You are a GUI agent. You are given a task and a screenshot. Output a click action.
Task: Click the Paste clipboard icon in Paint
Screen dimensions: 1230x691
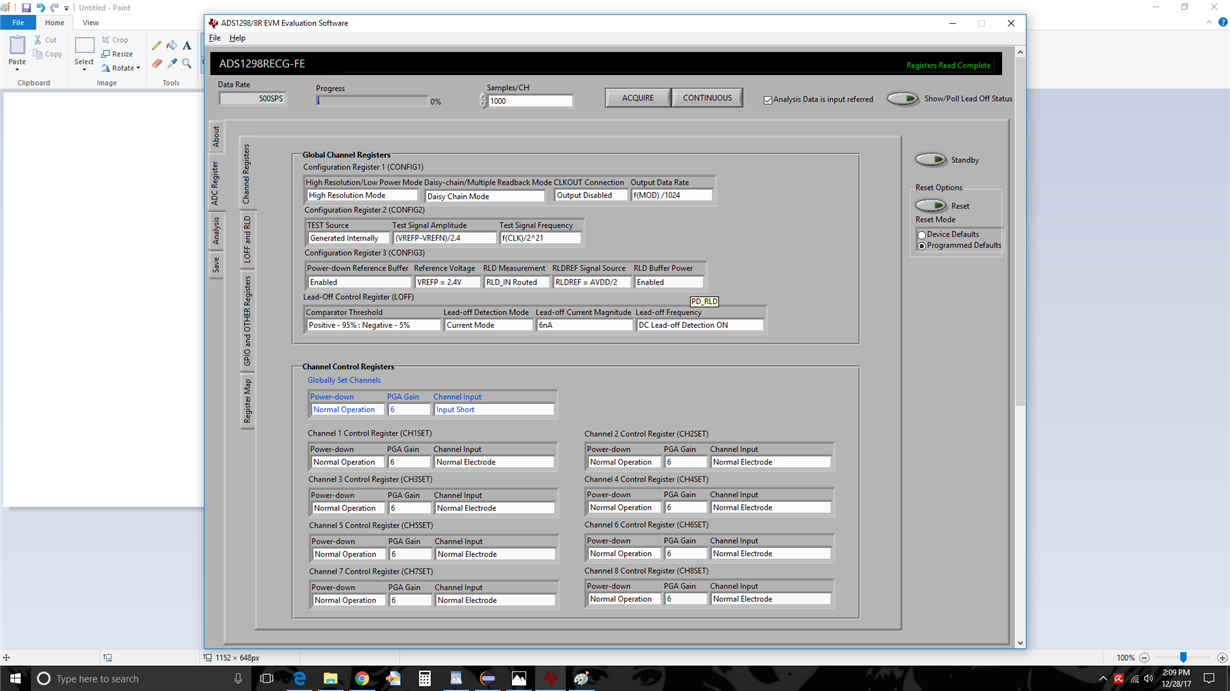coord(17,46)
